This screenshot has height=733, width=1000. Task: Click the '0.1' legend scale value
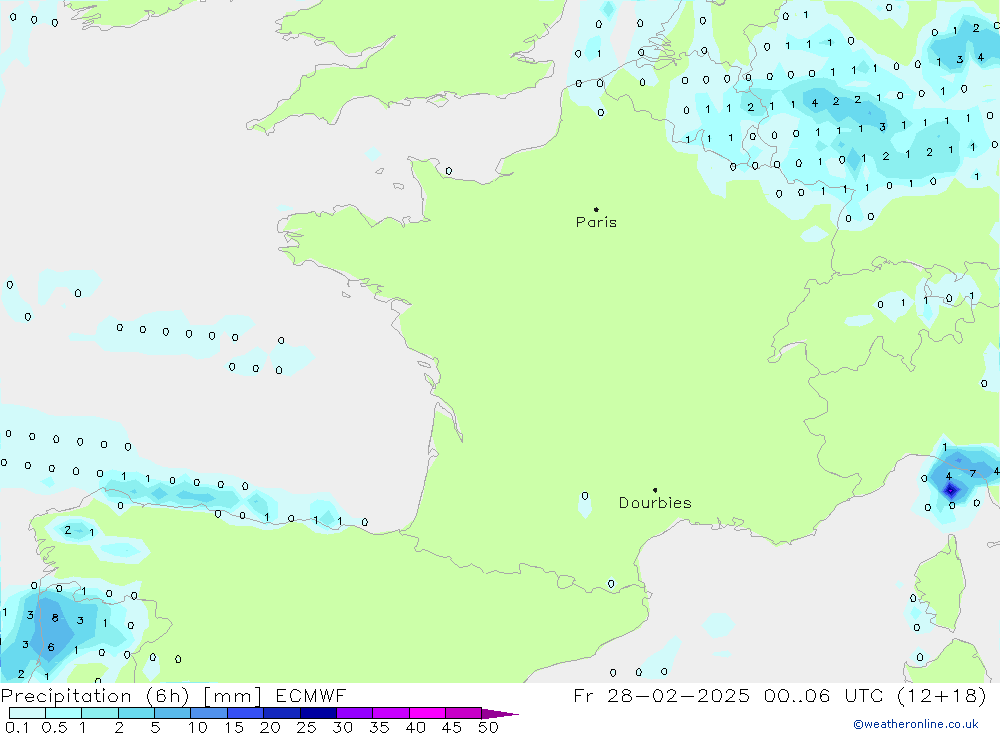(17, 727)
